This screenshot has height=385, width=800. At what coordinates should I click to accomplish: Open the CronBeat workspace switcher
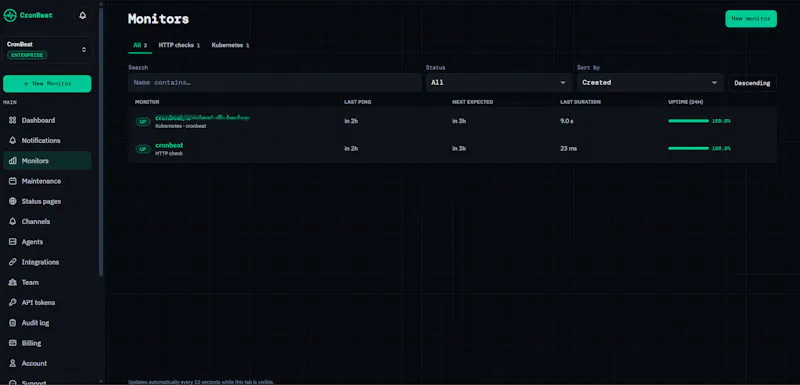[47, 49]
